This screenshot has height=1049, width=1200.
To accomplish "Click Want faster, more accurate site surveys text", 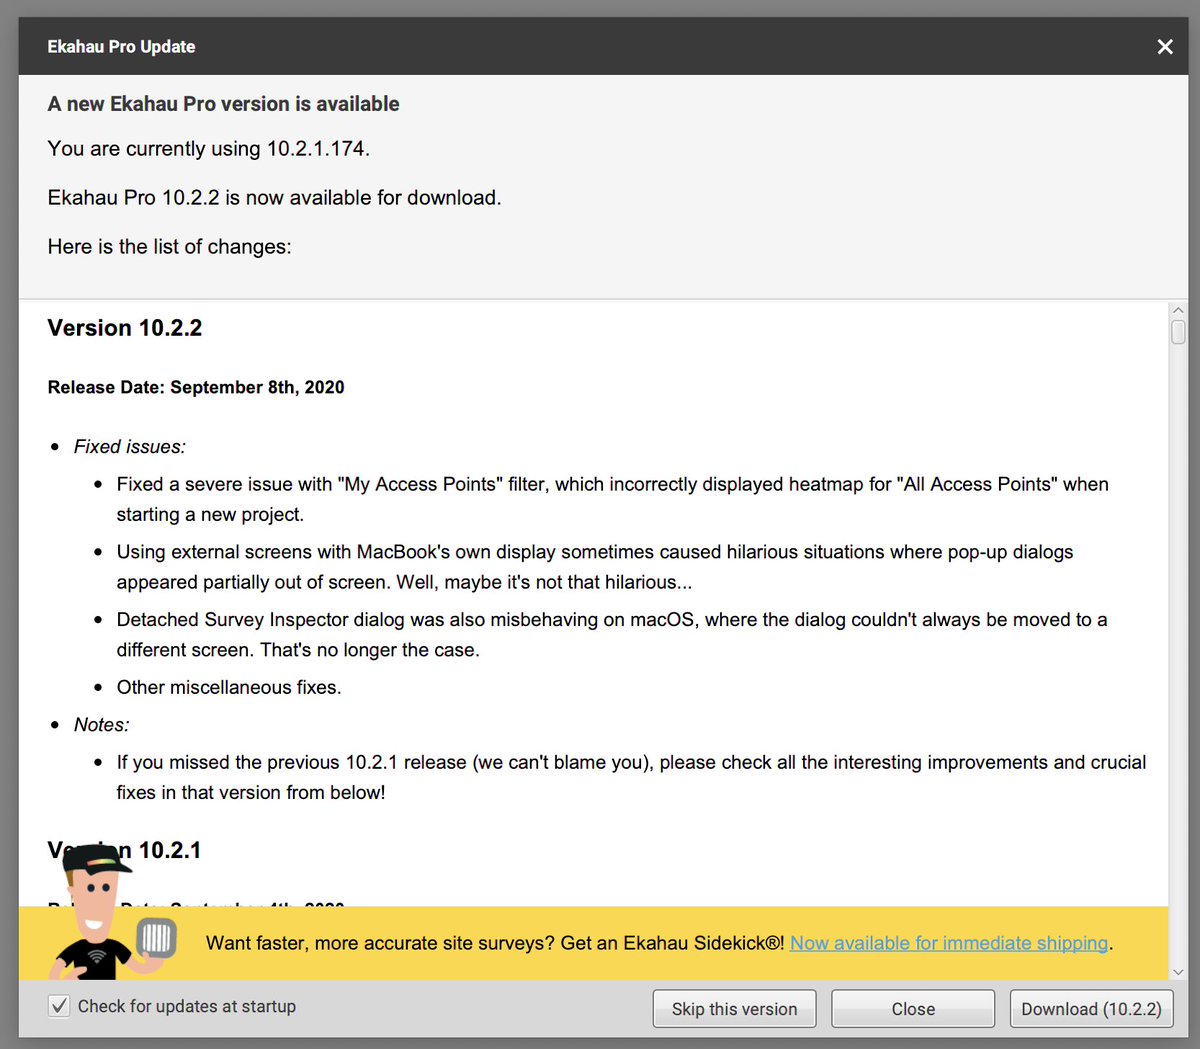I will point(495,943).
